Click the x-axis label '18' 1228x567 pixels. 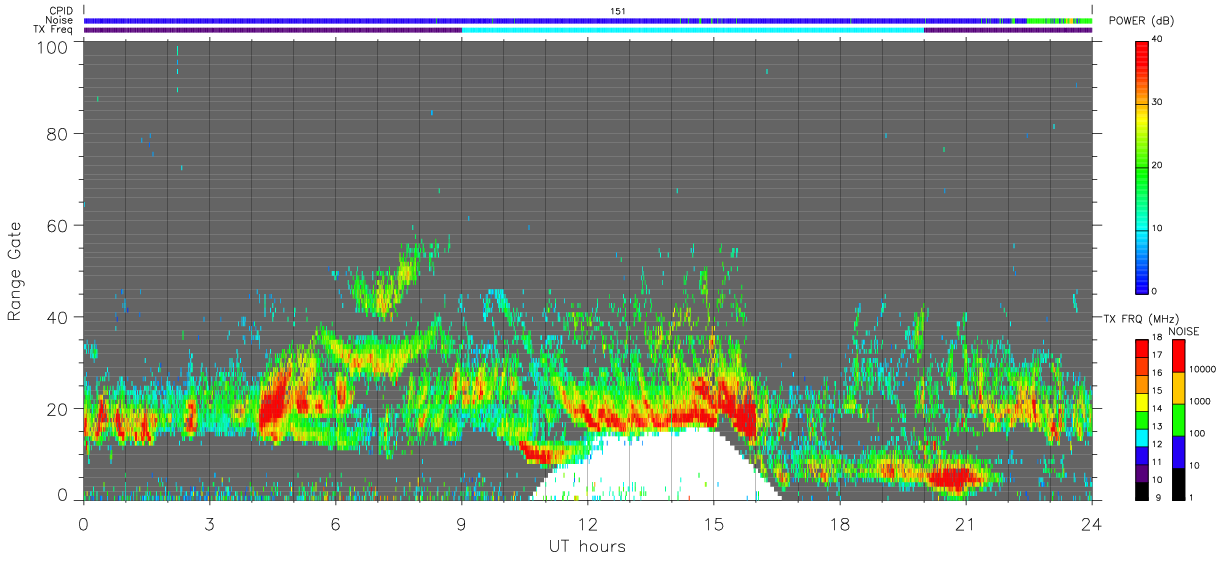pos(839,524)
